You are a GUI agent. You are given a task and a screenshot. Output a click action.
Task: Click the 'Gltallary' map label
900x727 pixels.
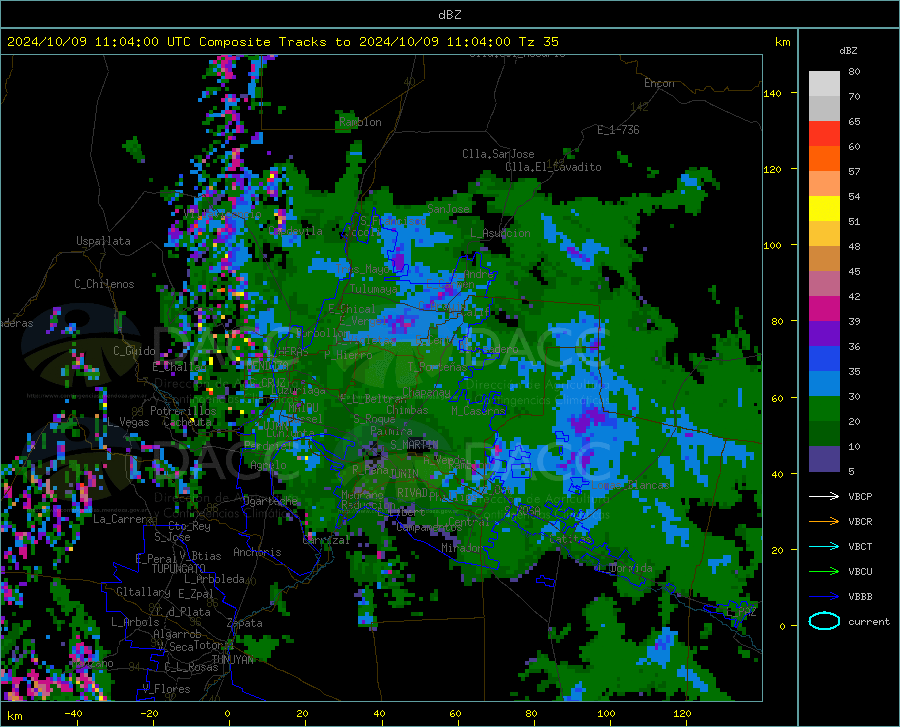click(x=143, y=592)
